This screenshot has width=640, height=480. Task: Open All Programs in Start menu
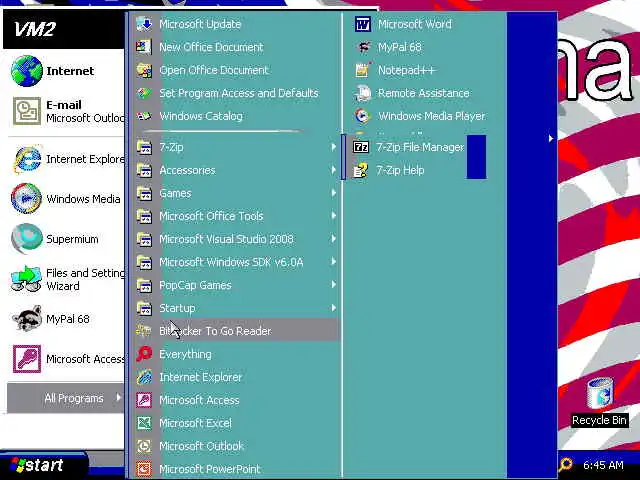point(66,398)
